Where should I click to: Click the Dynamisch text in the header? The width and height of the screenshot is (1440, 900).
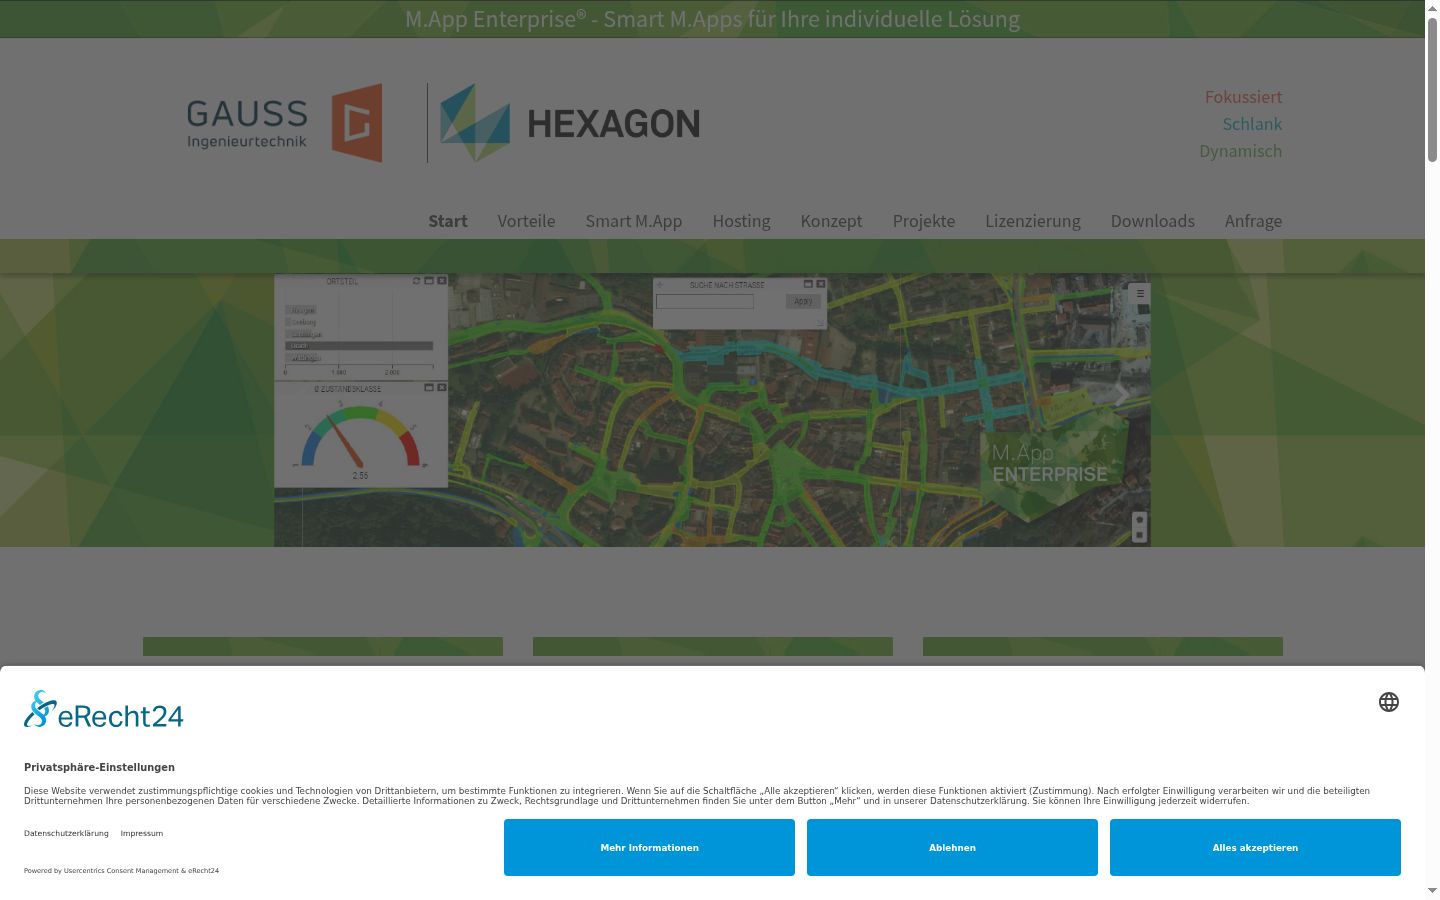click(1241, 151)
